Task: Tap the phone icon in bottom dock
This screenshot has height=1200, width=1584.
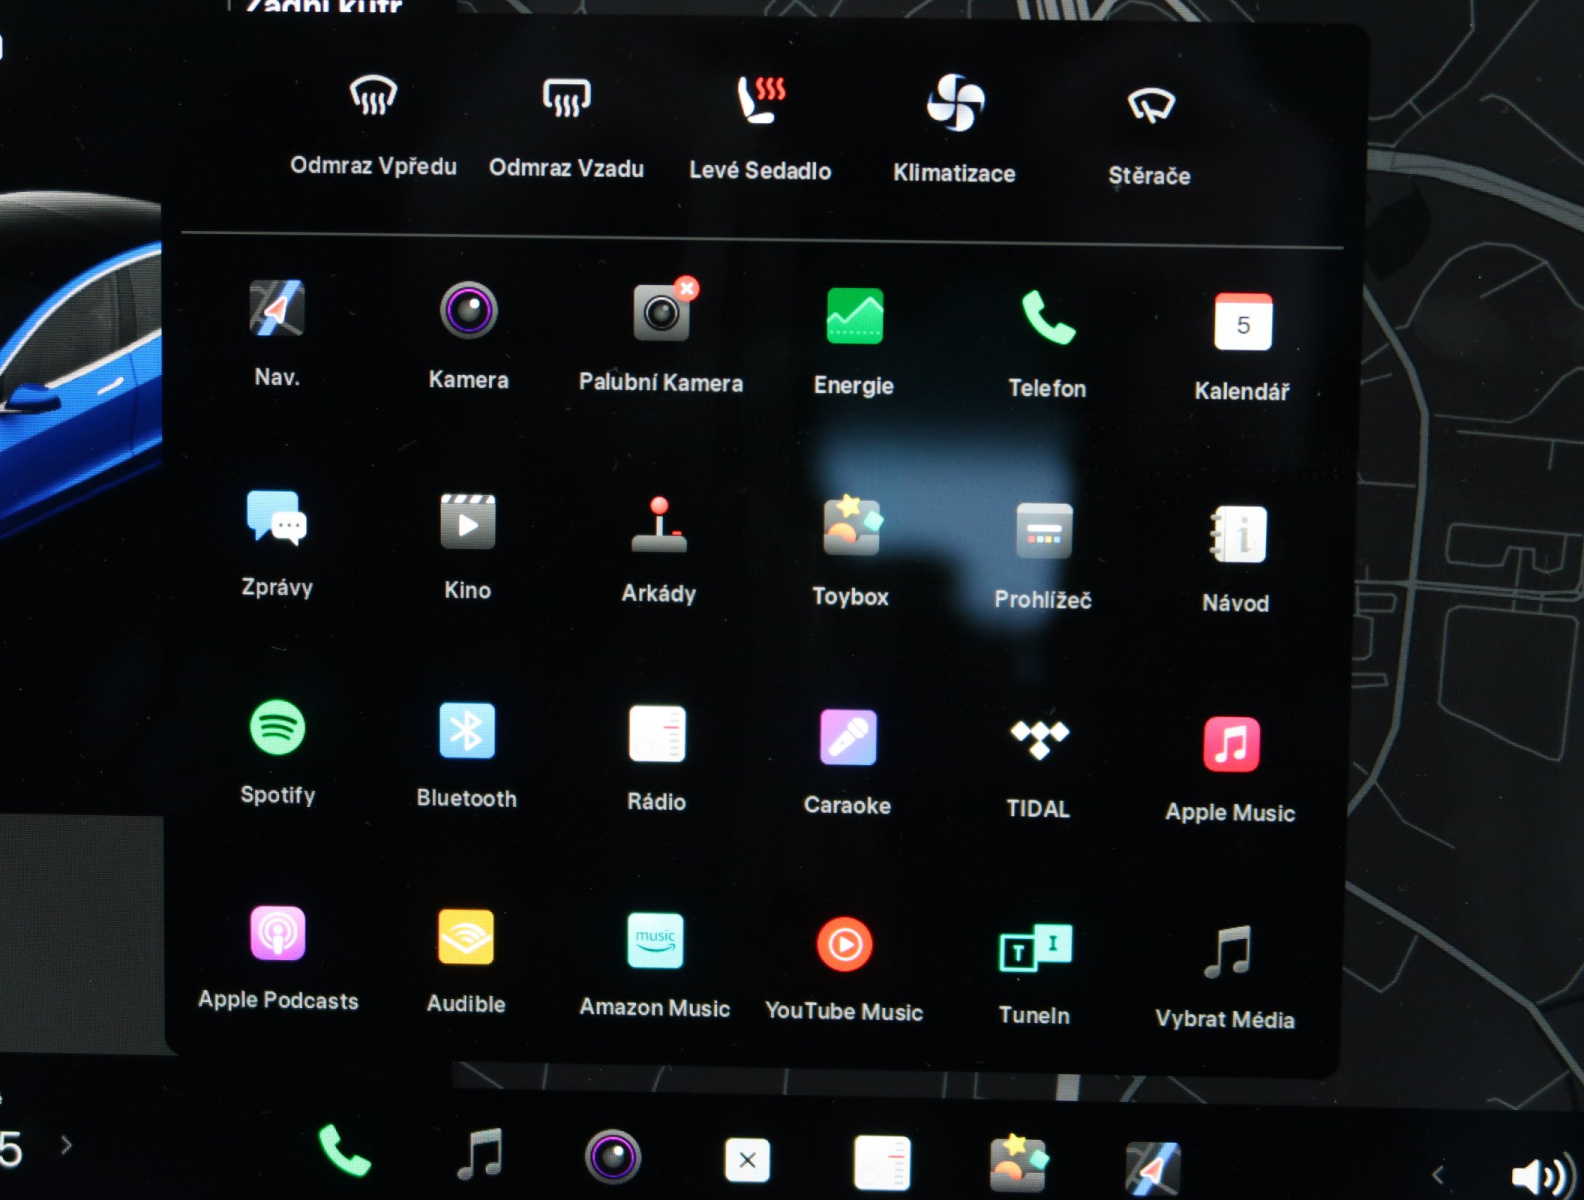Action: pyautogui.click(x=344, y=1152)
